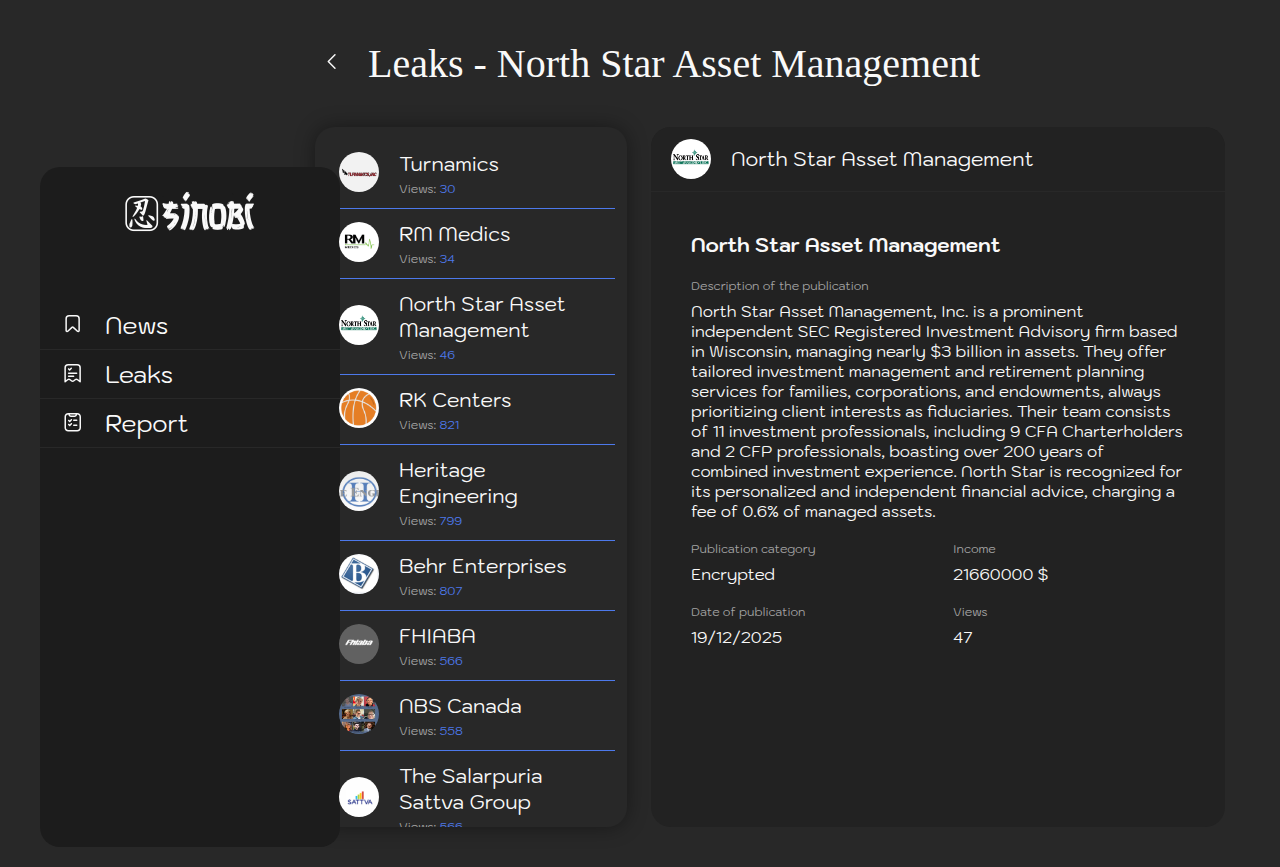Click the back arrow beside the page title
Screen dimensions: 1280x867
(332, 62)
